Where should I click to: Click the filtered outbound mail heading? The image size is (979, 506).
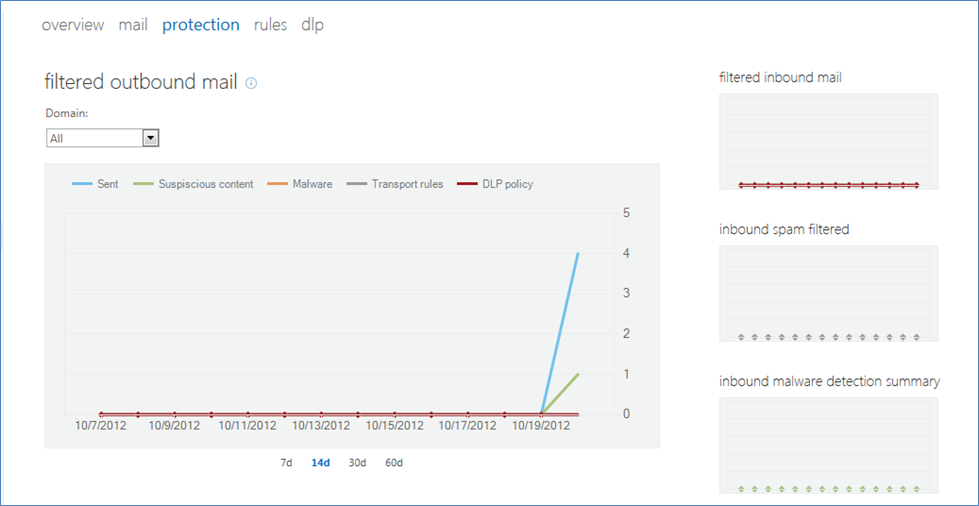coord(141,82)
